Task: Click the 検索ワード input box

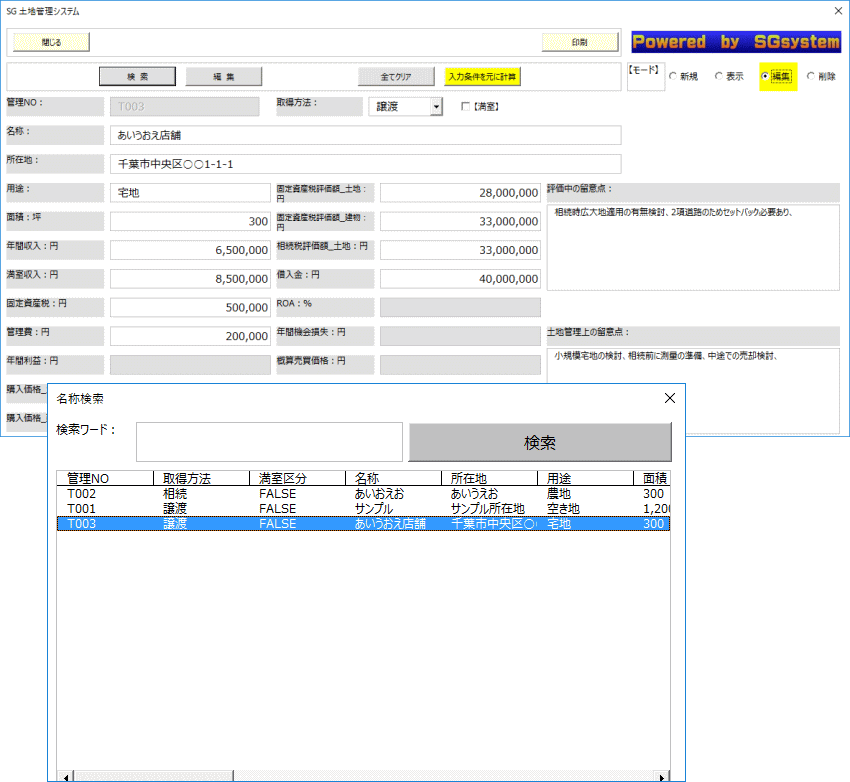Action: (x=269, y=442)
